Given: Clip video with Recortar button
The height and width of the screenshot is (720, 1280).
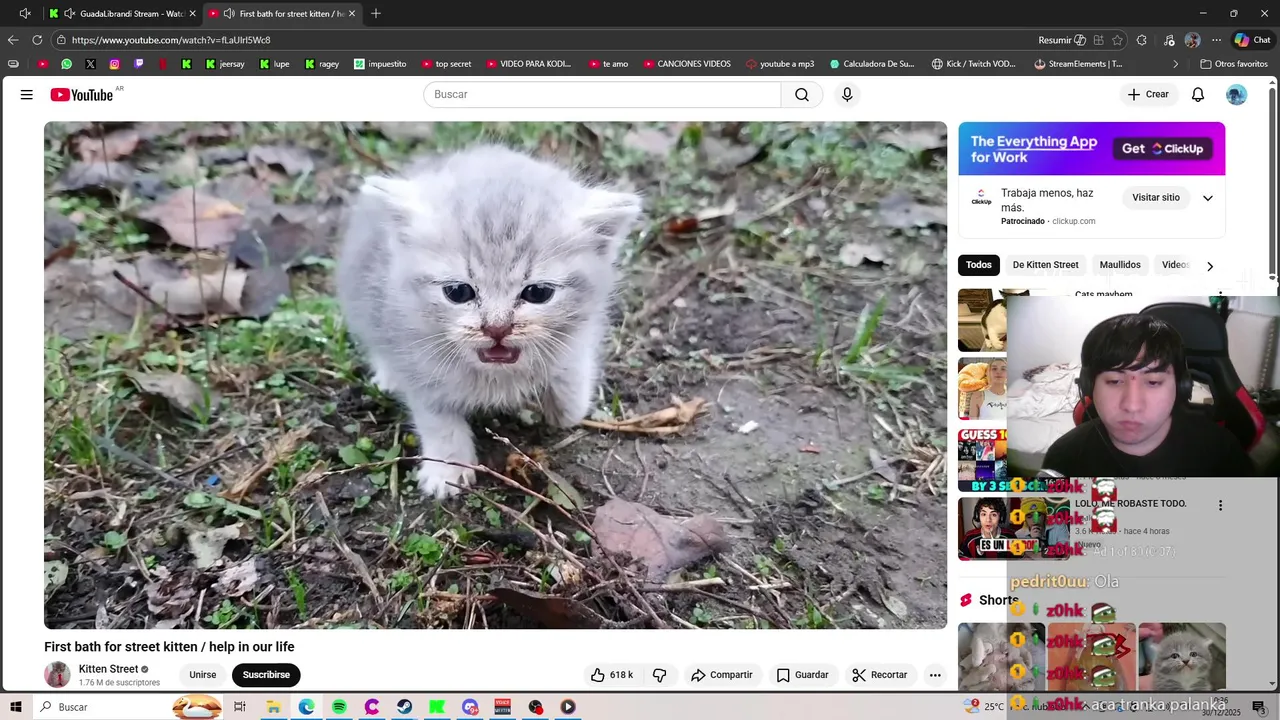Looking at the screenshot, I should point(880,675).
